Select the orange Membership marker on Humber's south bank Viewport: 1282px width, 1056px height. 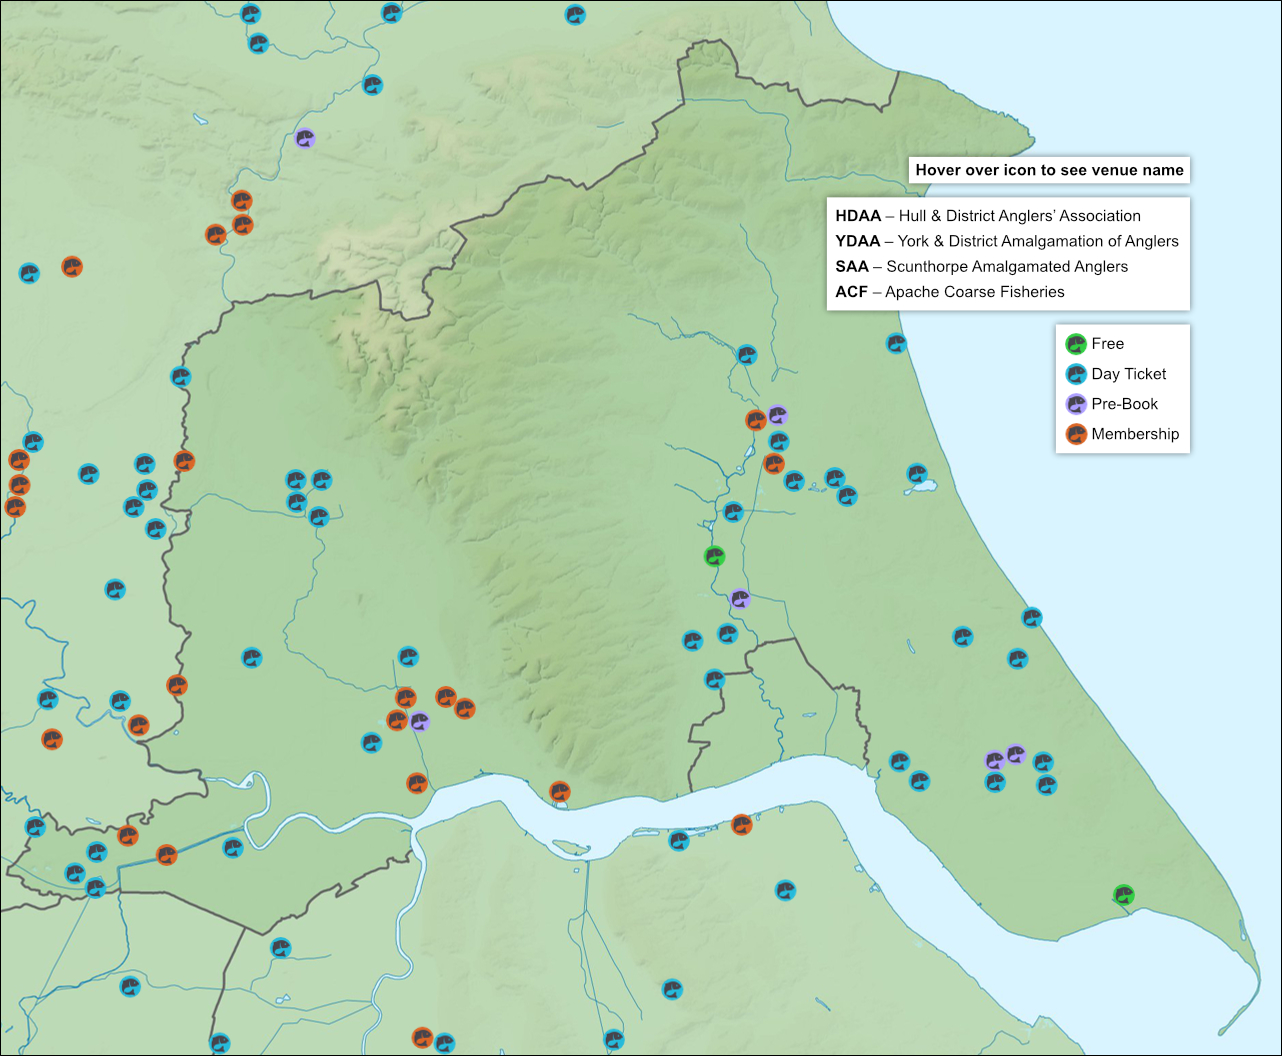pos(741,824)
